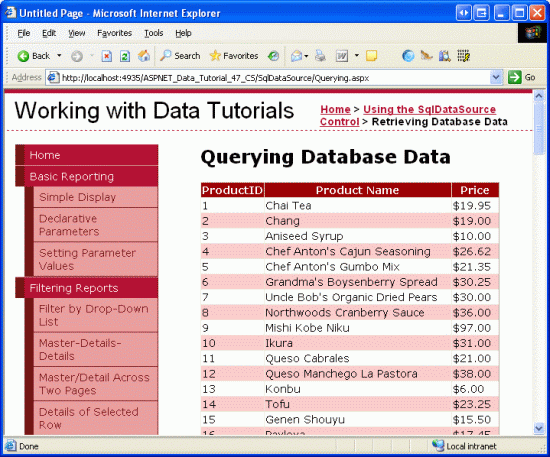This screenshot has width=550, height=457.
Task: Follow the Using the SqlDataSource Control link
Action: coord(408,115)
